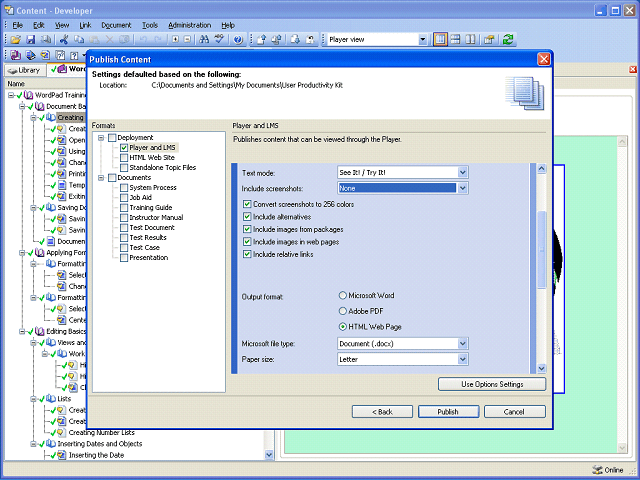Click the Expand all plus icon
640x480 pixels.
click(x=175, y=40)
